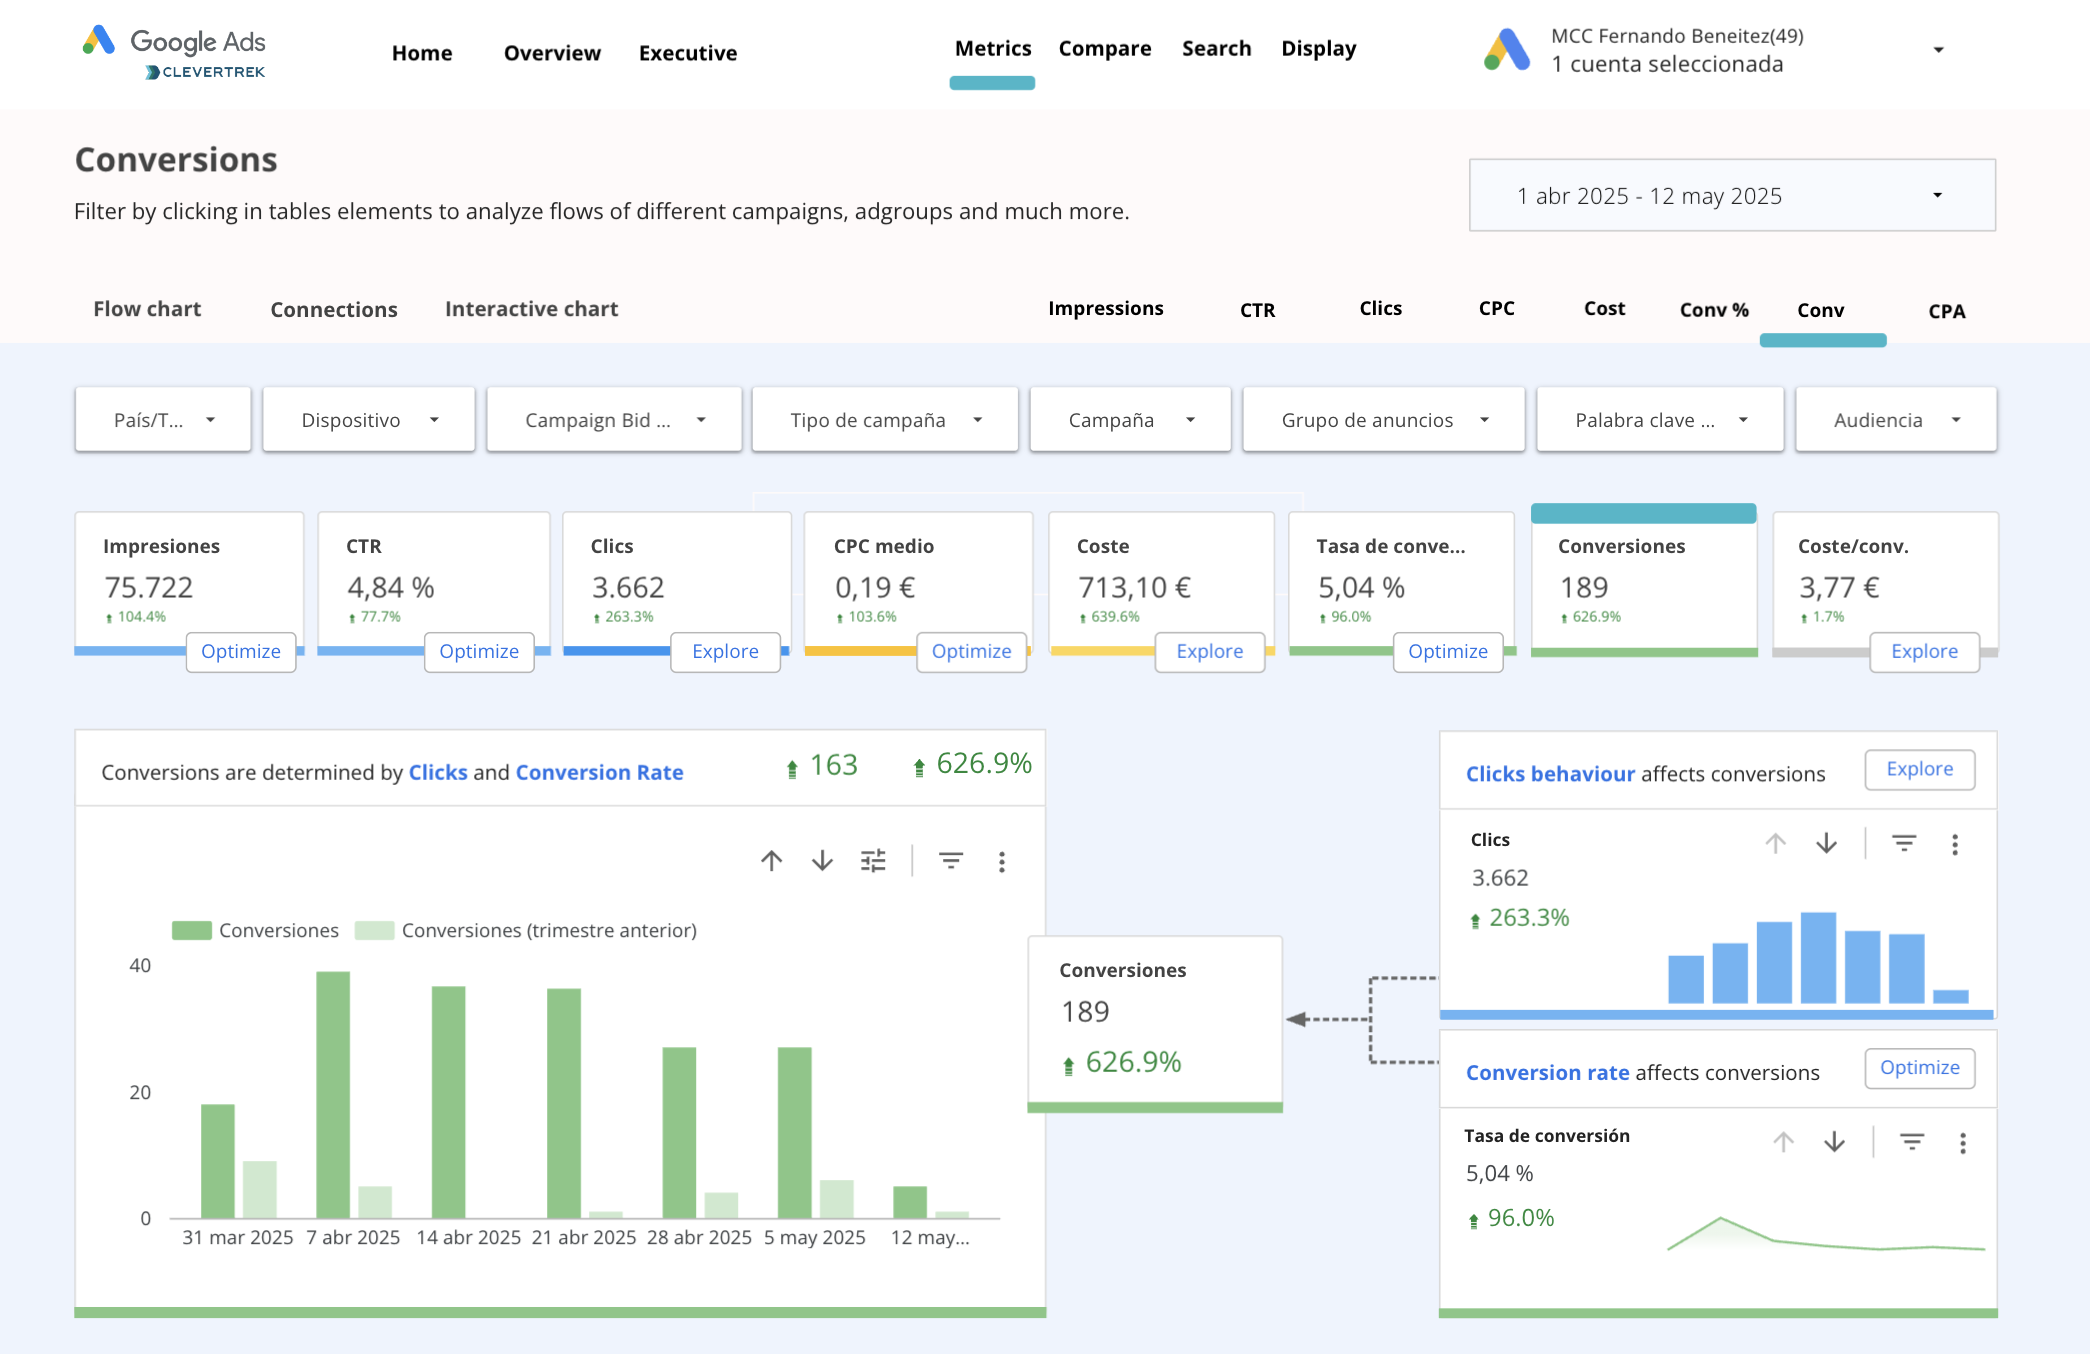Image resolution: width=2090 pixels, height=1354 pixels.
Task: Open three-dot menu in Clics chart
Action: coord(1955,845)
